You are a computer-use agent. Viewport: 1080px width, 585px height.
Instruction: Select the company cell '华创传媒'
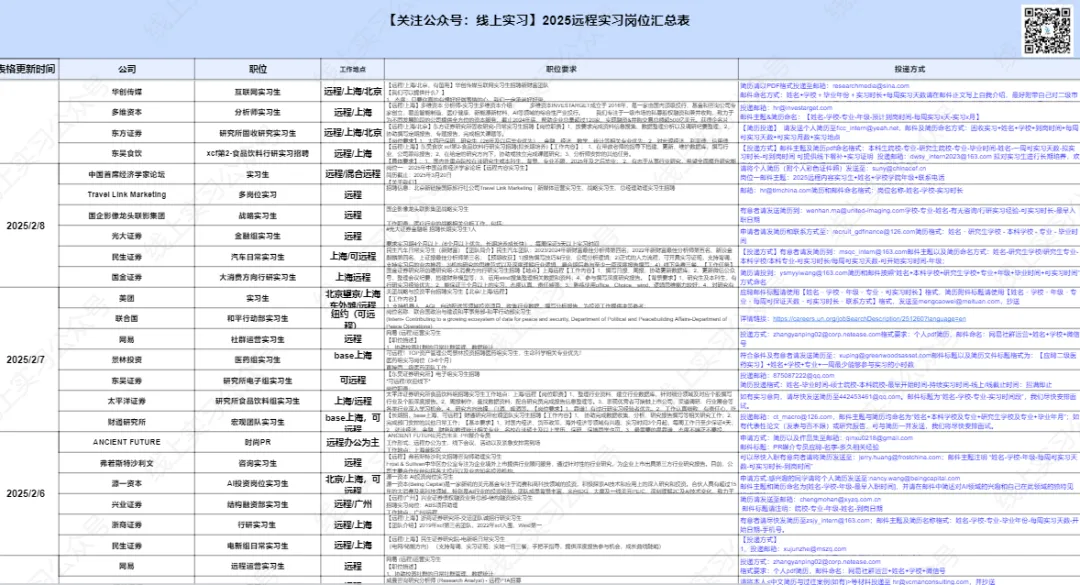point(127,92)
